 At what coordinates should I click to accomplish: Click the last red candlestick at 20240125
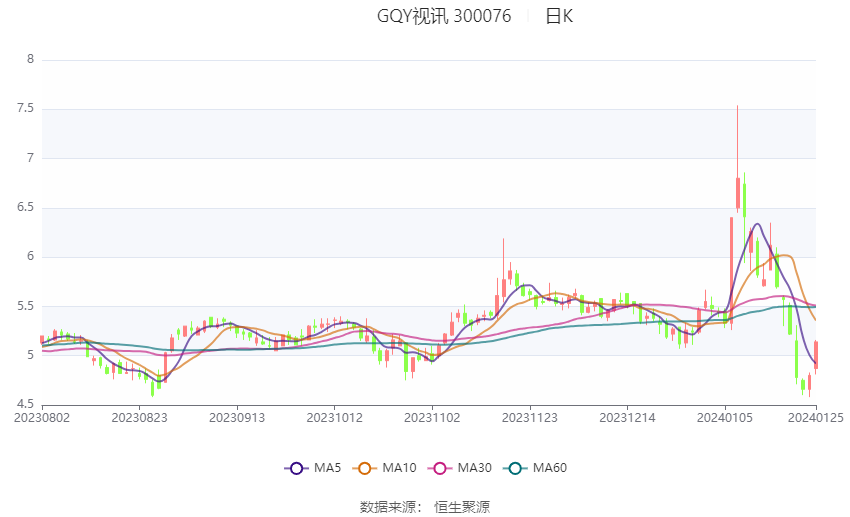tap(816, 356)
